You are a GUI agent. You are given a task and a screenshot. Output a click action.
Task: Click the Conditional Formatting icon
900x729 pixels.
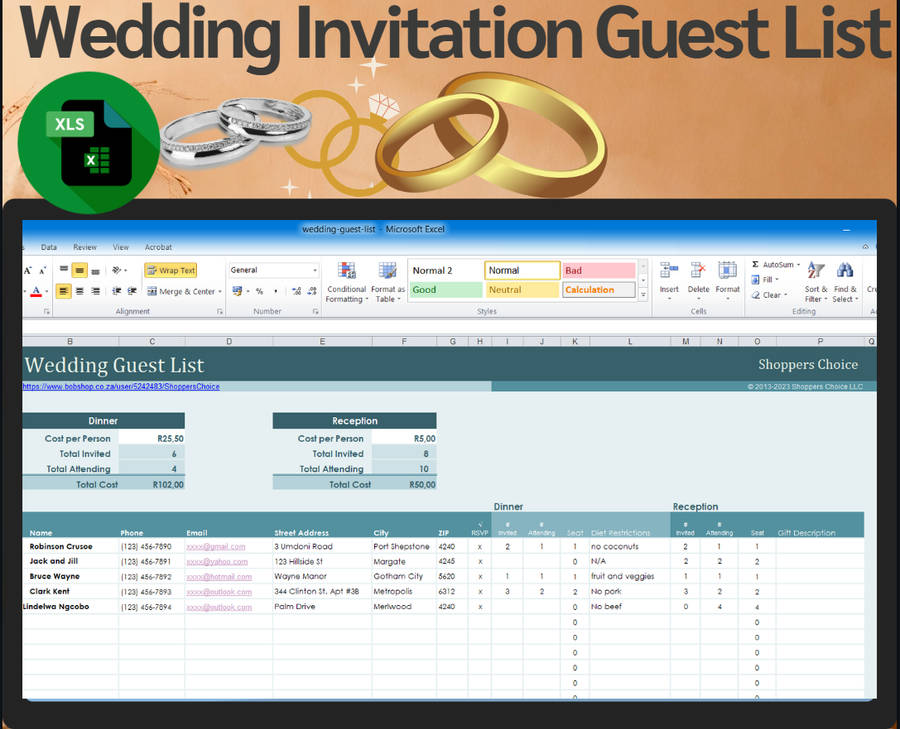[345, 272]
